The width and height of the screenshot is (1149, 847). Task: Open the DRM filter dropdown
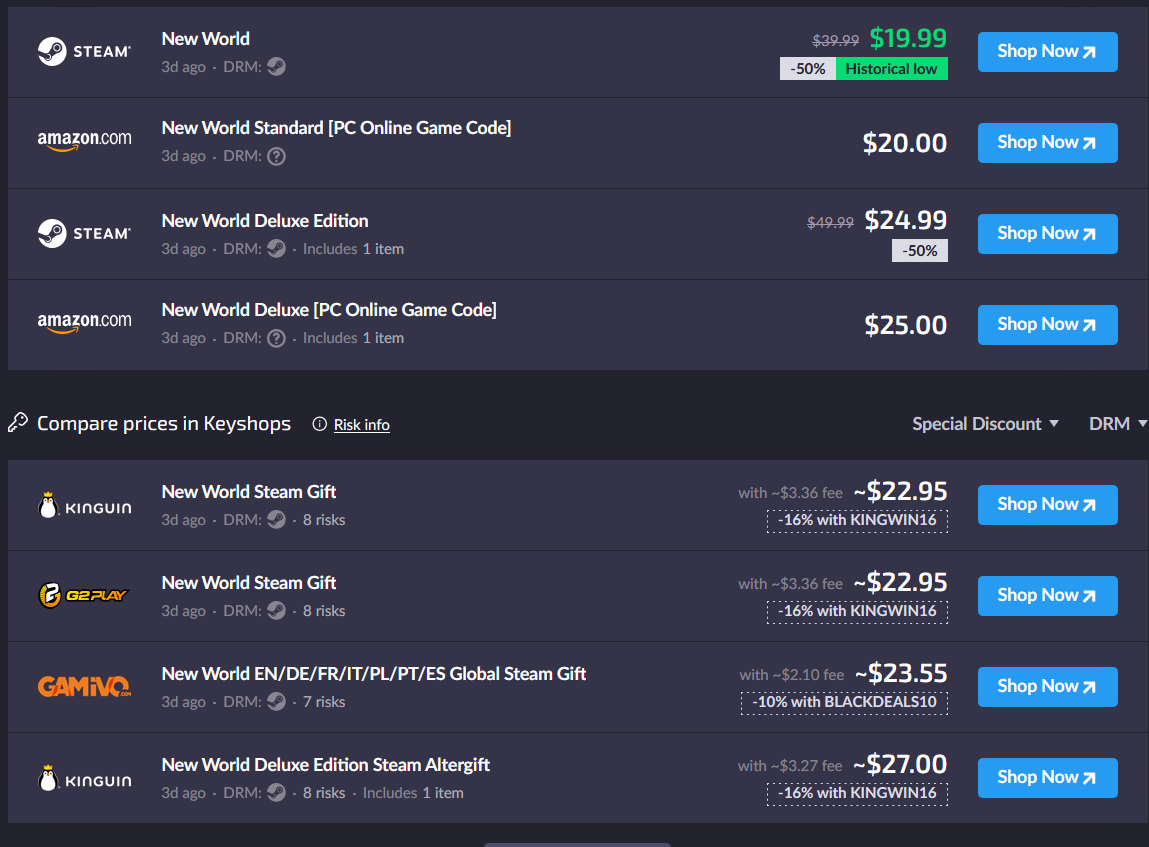pyautogui.click(x=1117, y=424)
